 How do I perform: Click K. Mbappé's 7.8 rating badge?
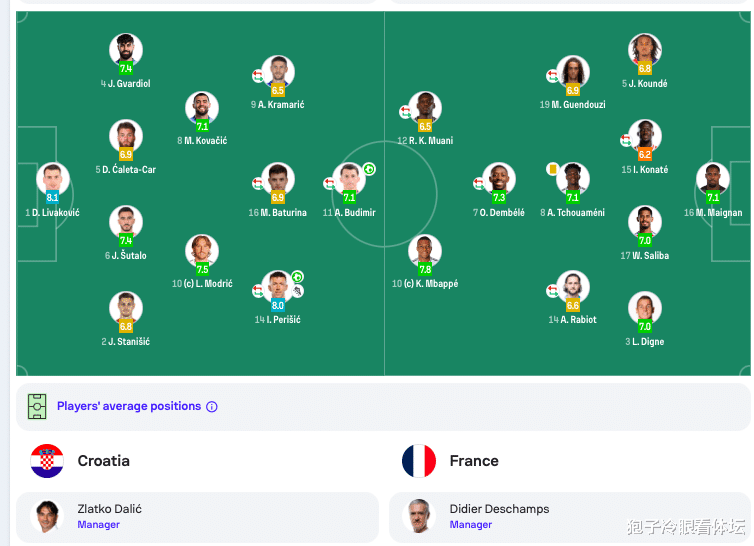pyautogui.click(x=425, y=269)
